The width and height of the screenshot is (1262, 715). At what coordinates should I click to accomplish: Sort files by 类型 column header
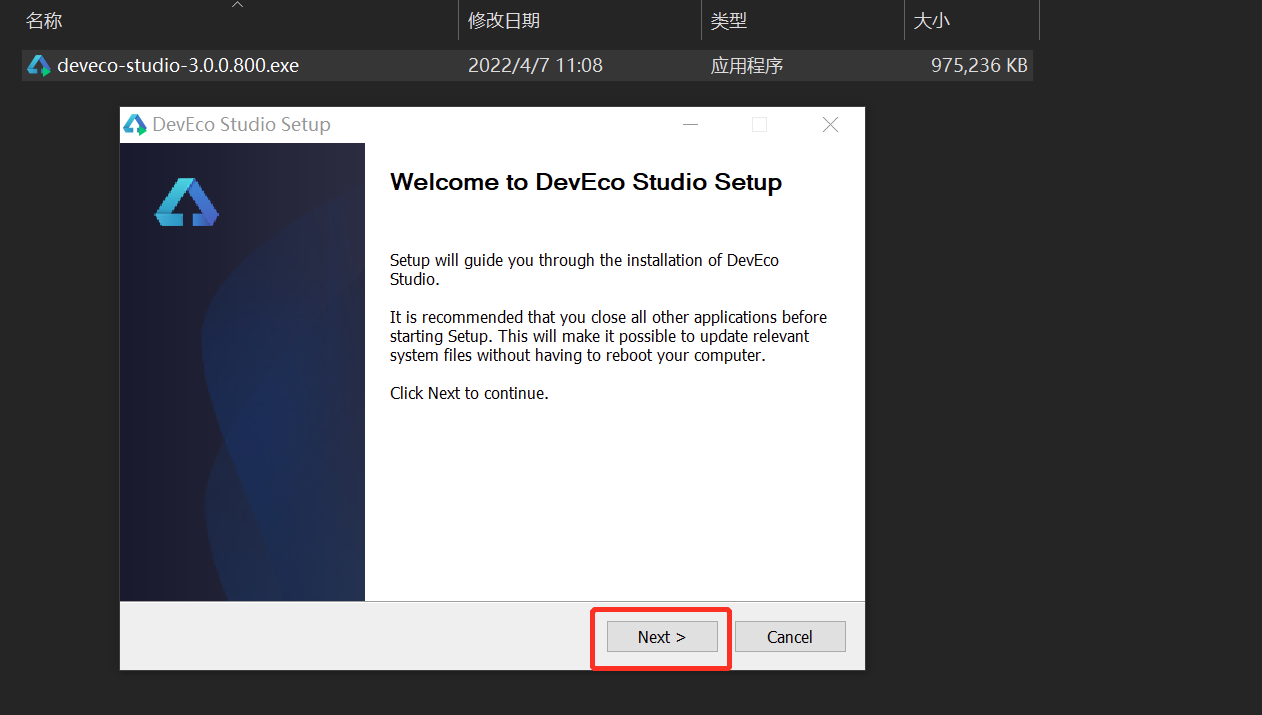(729, 20)
